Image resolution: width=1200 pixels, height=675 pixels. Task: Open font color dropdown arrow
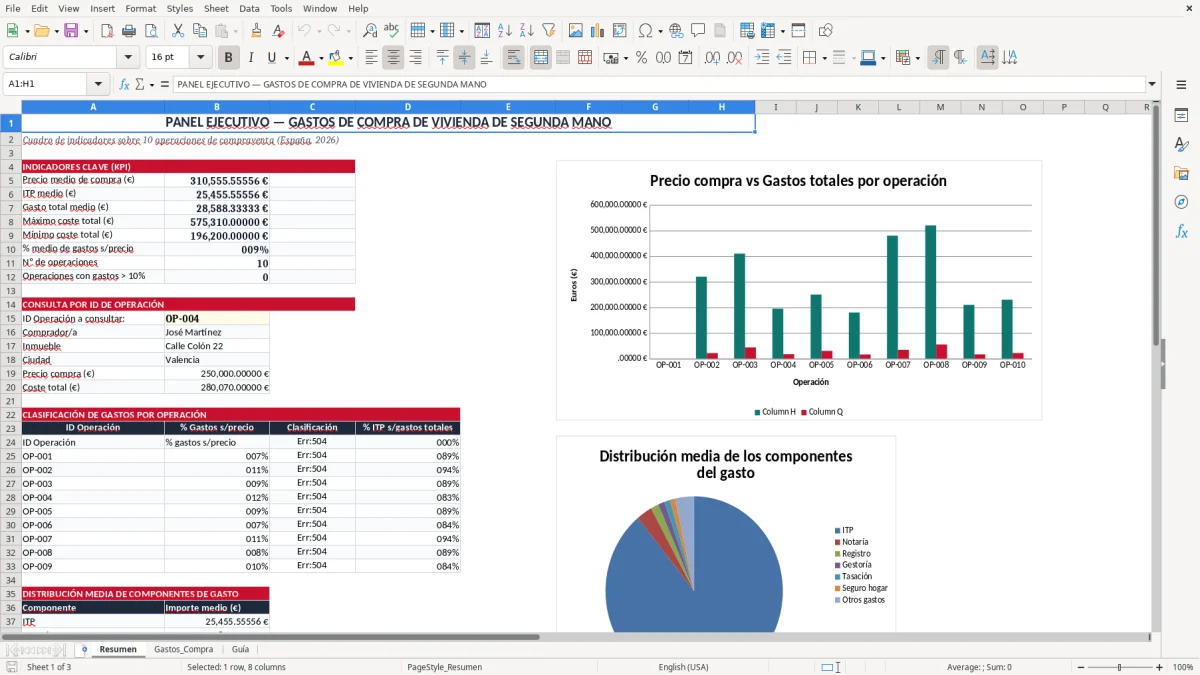(320, 58)
